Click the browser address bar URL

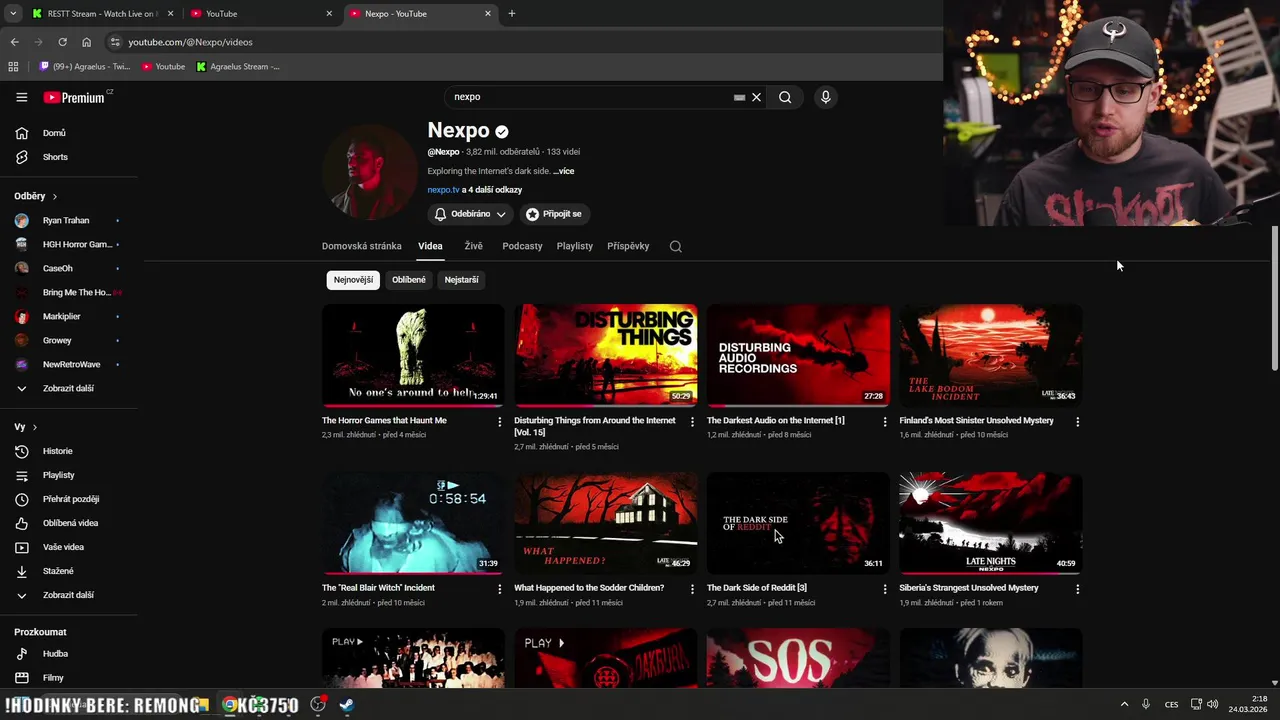[190, 42]
